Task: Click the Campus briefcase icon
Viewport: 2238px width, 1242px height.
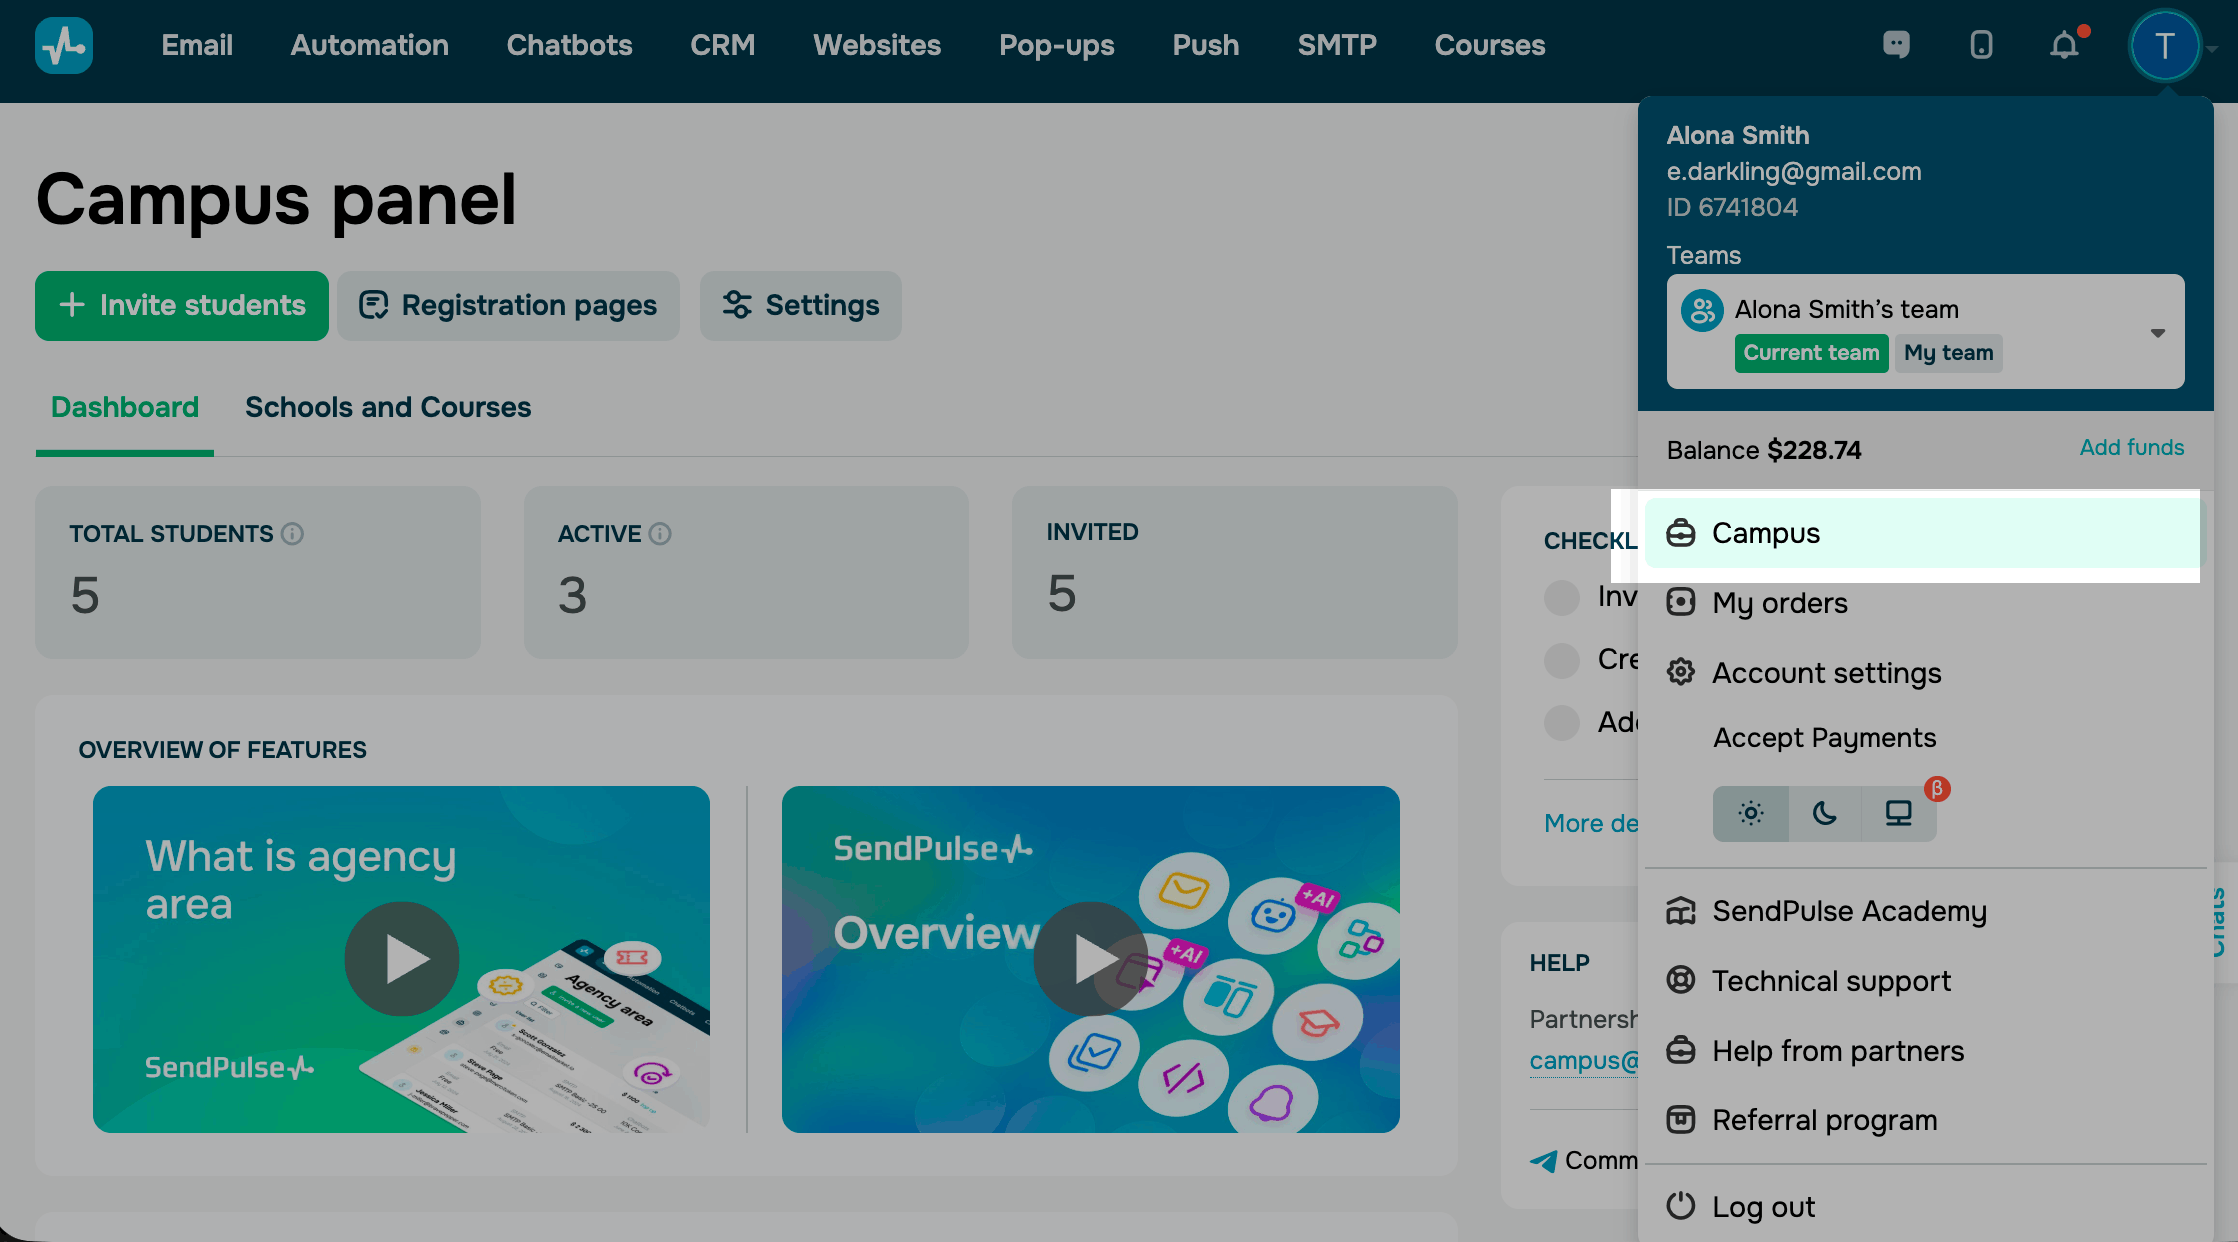Action: pyautogui.click(x=1681, y=533)
